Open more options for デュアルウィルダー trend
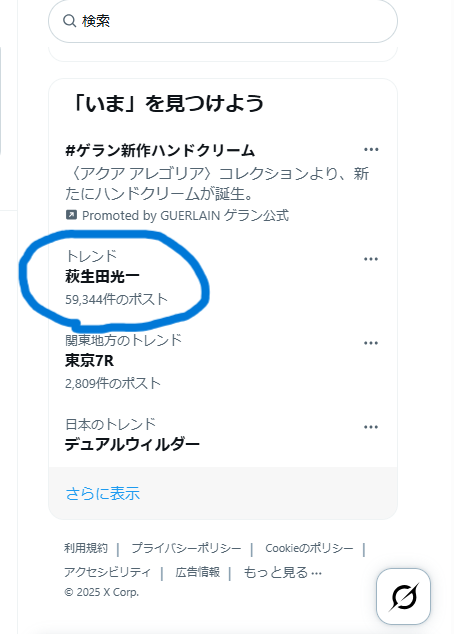 [x=371, y=427]
